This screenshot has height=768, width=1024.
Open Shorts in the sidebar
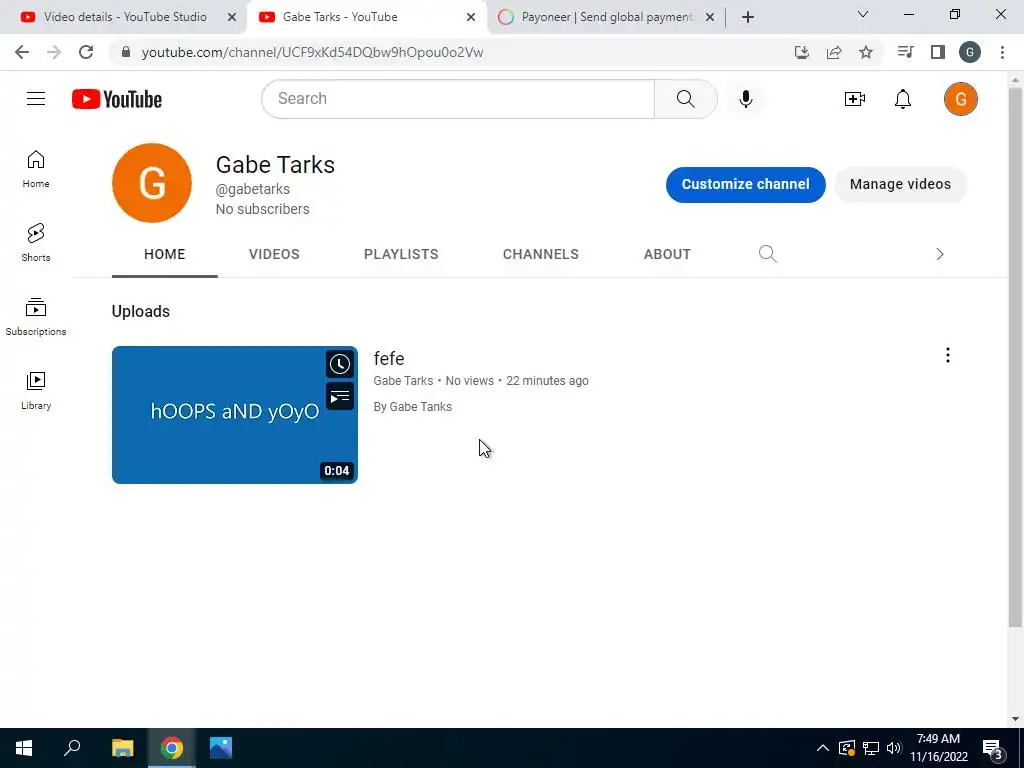[36, 242]
